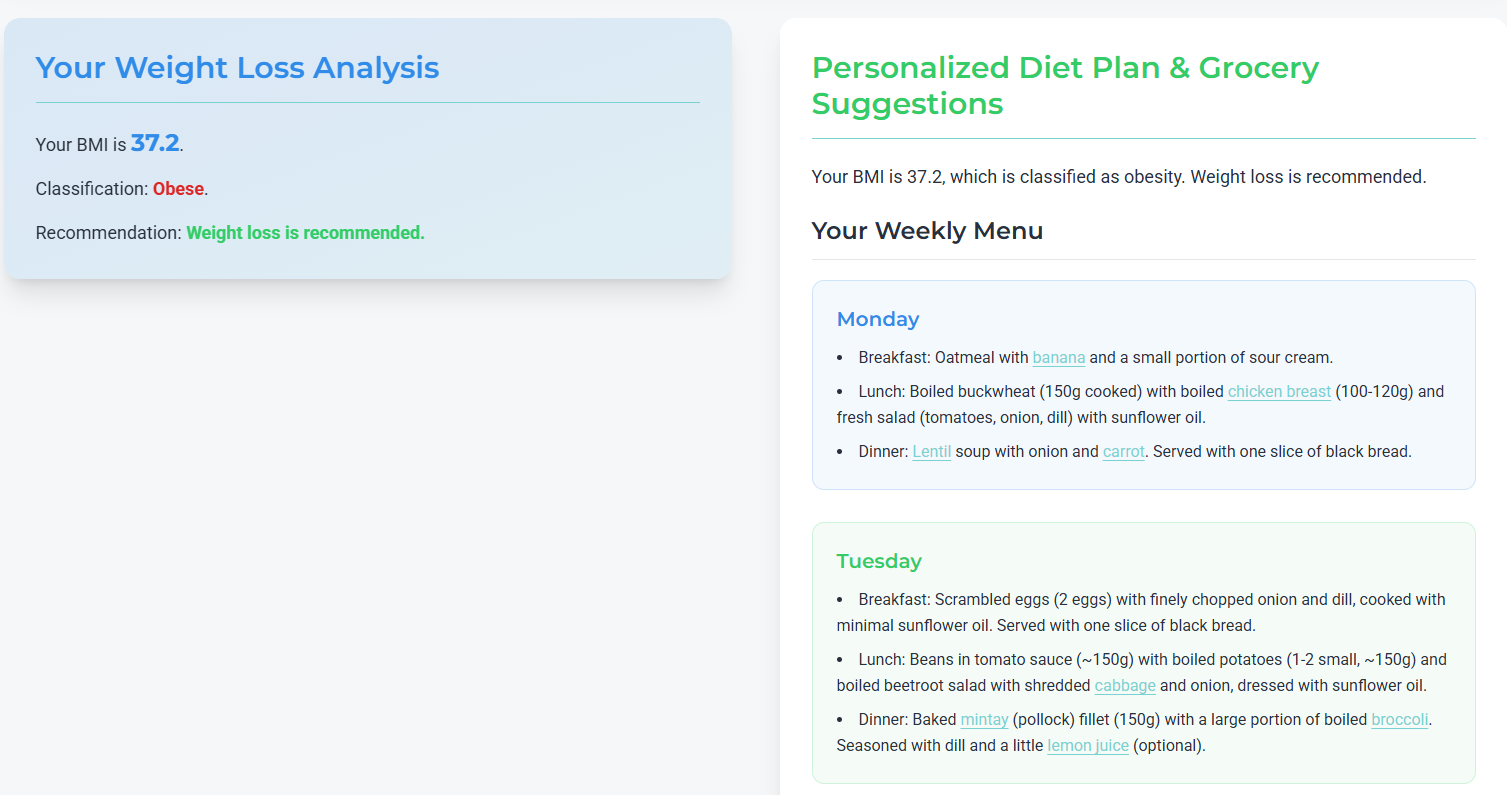Click the BMI summary sentence above Weekly Menu

(1118, 177)
